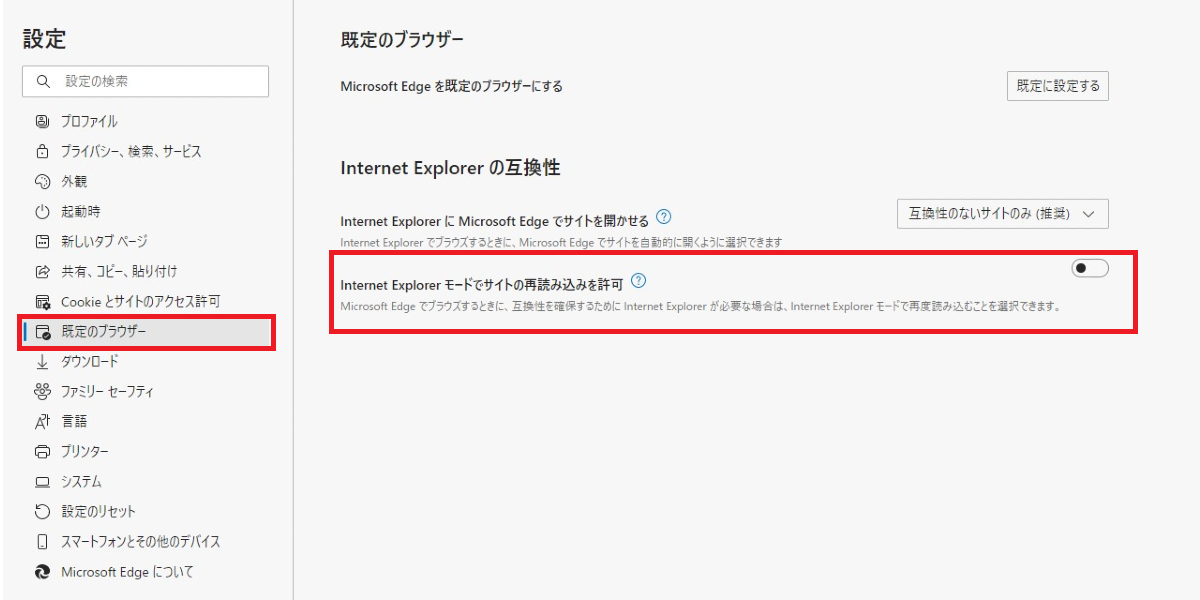This screenshot has height=600, width=1200.
Task: Click the family safety icon
Action: click(42, 391)
